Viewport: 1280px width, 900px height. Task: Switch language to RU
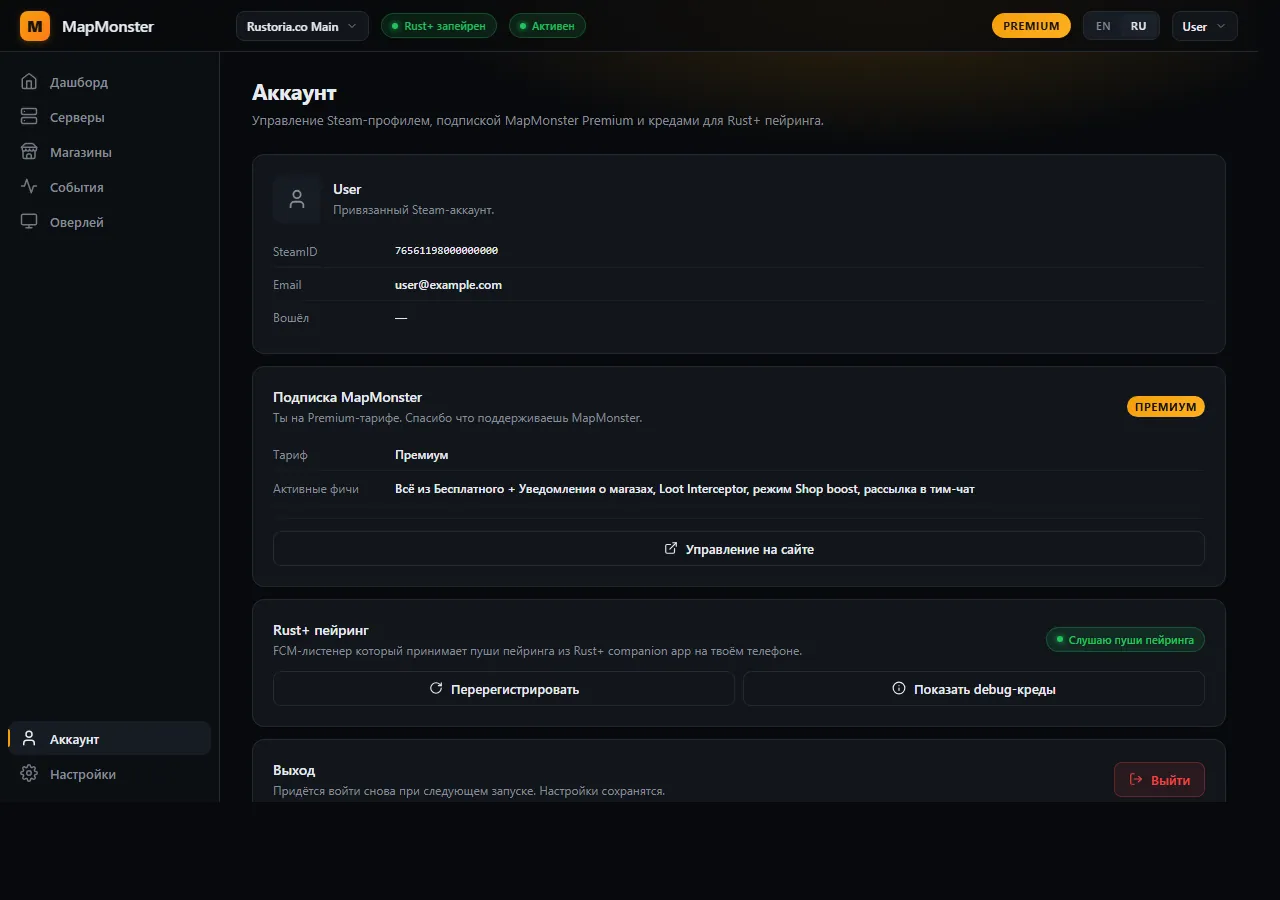(x=1139, y=26)
